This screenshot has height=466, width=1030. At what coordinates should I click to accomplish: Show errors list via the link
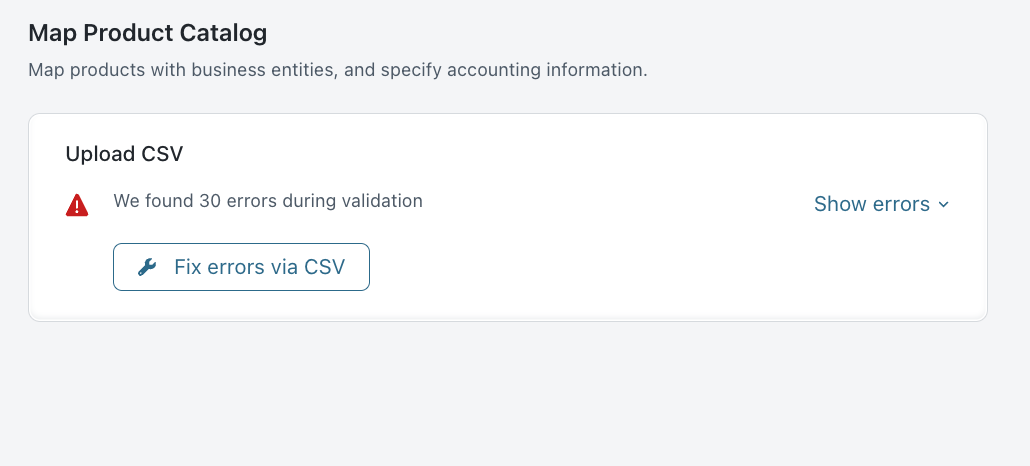(x=871, y=204)
